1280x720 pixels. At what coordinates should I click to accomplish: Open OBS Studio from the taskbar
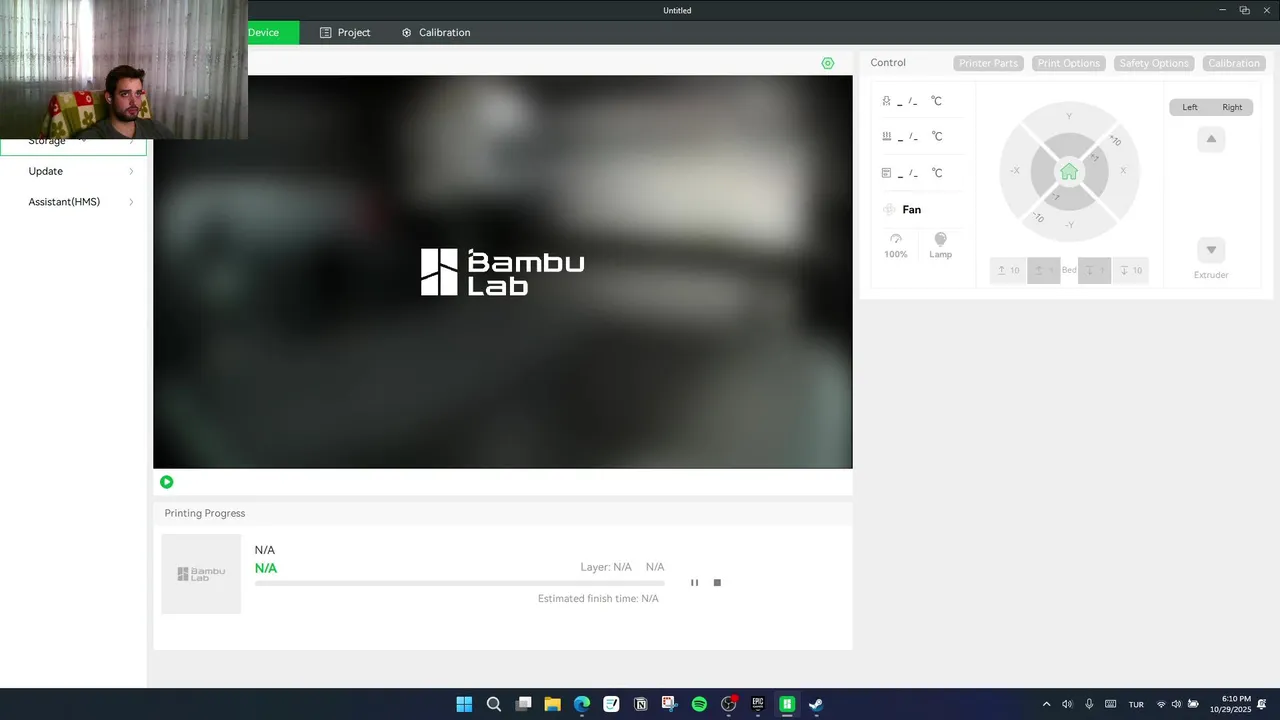click(x=728, y=704)
